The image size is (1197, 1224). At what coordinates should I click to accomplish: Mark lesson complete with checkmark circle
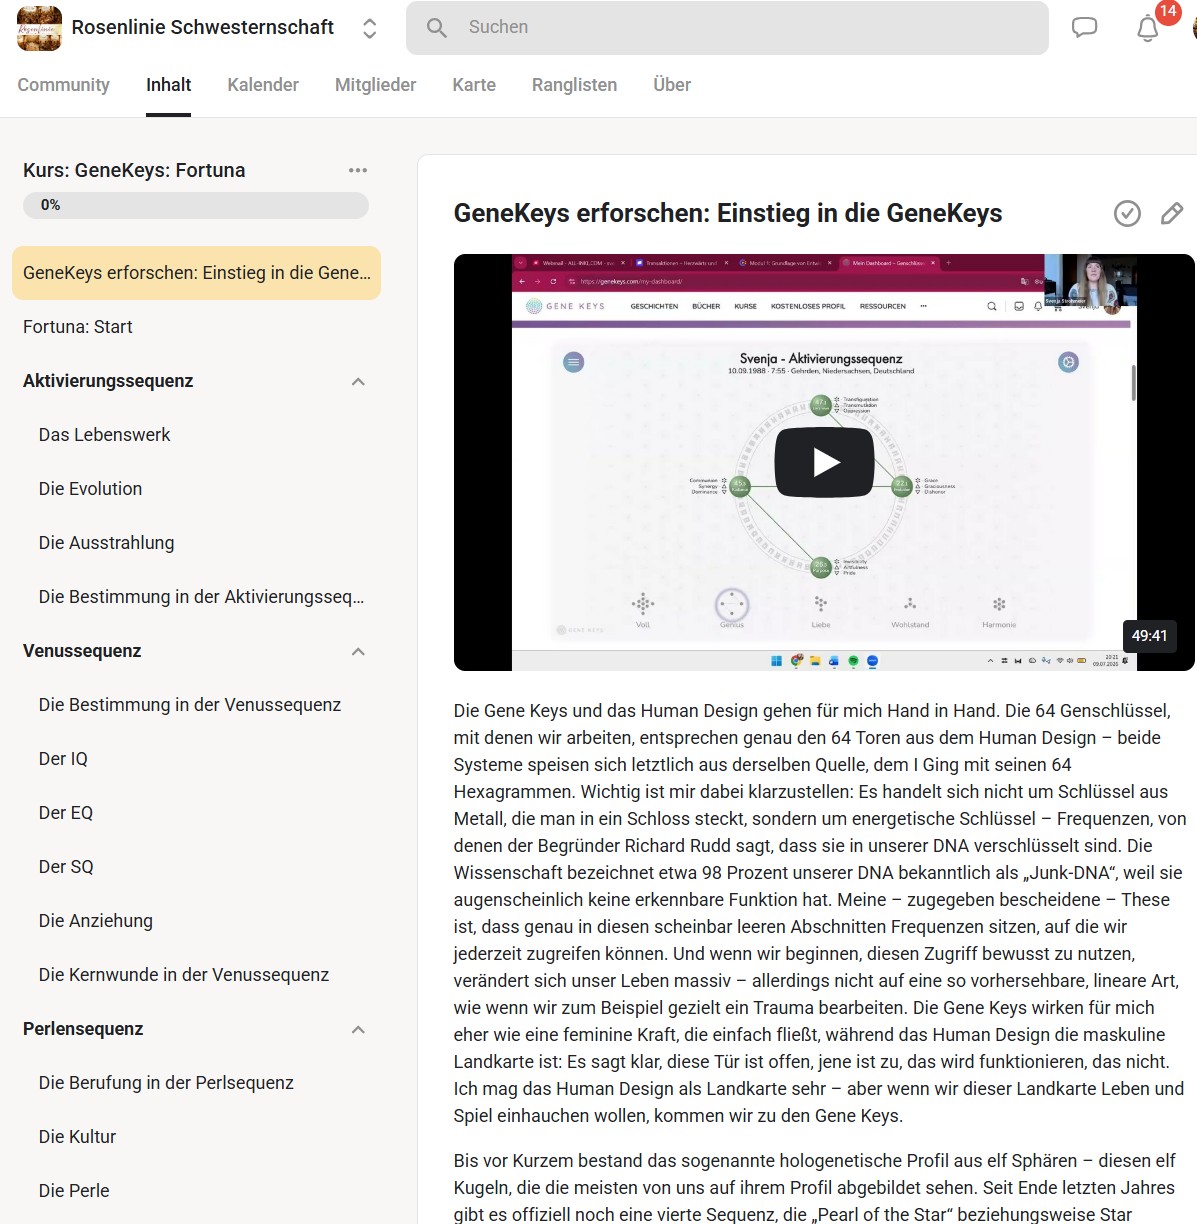coord(1127,213)
